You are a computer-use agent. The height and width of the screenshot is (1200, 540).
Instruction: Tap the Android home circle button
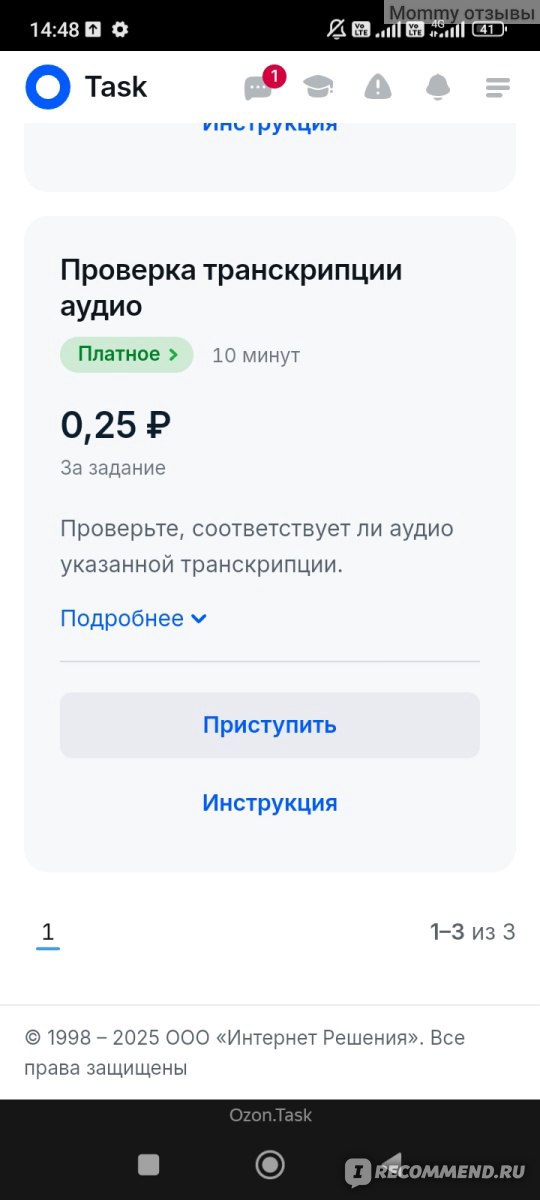coord(270,1164)
